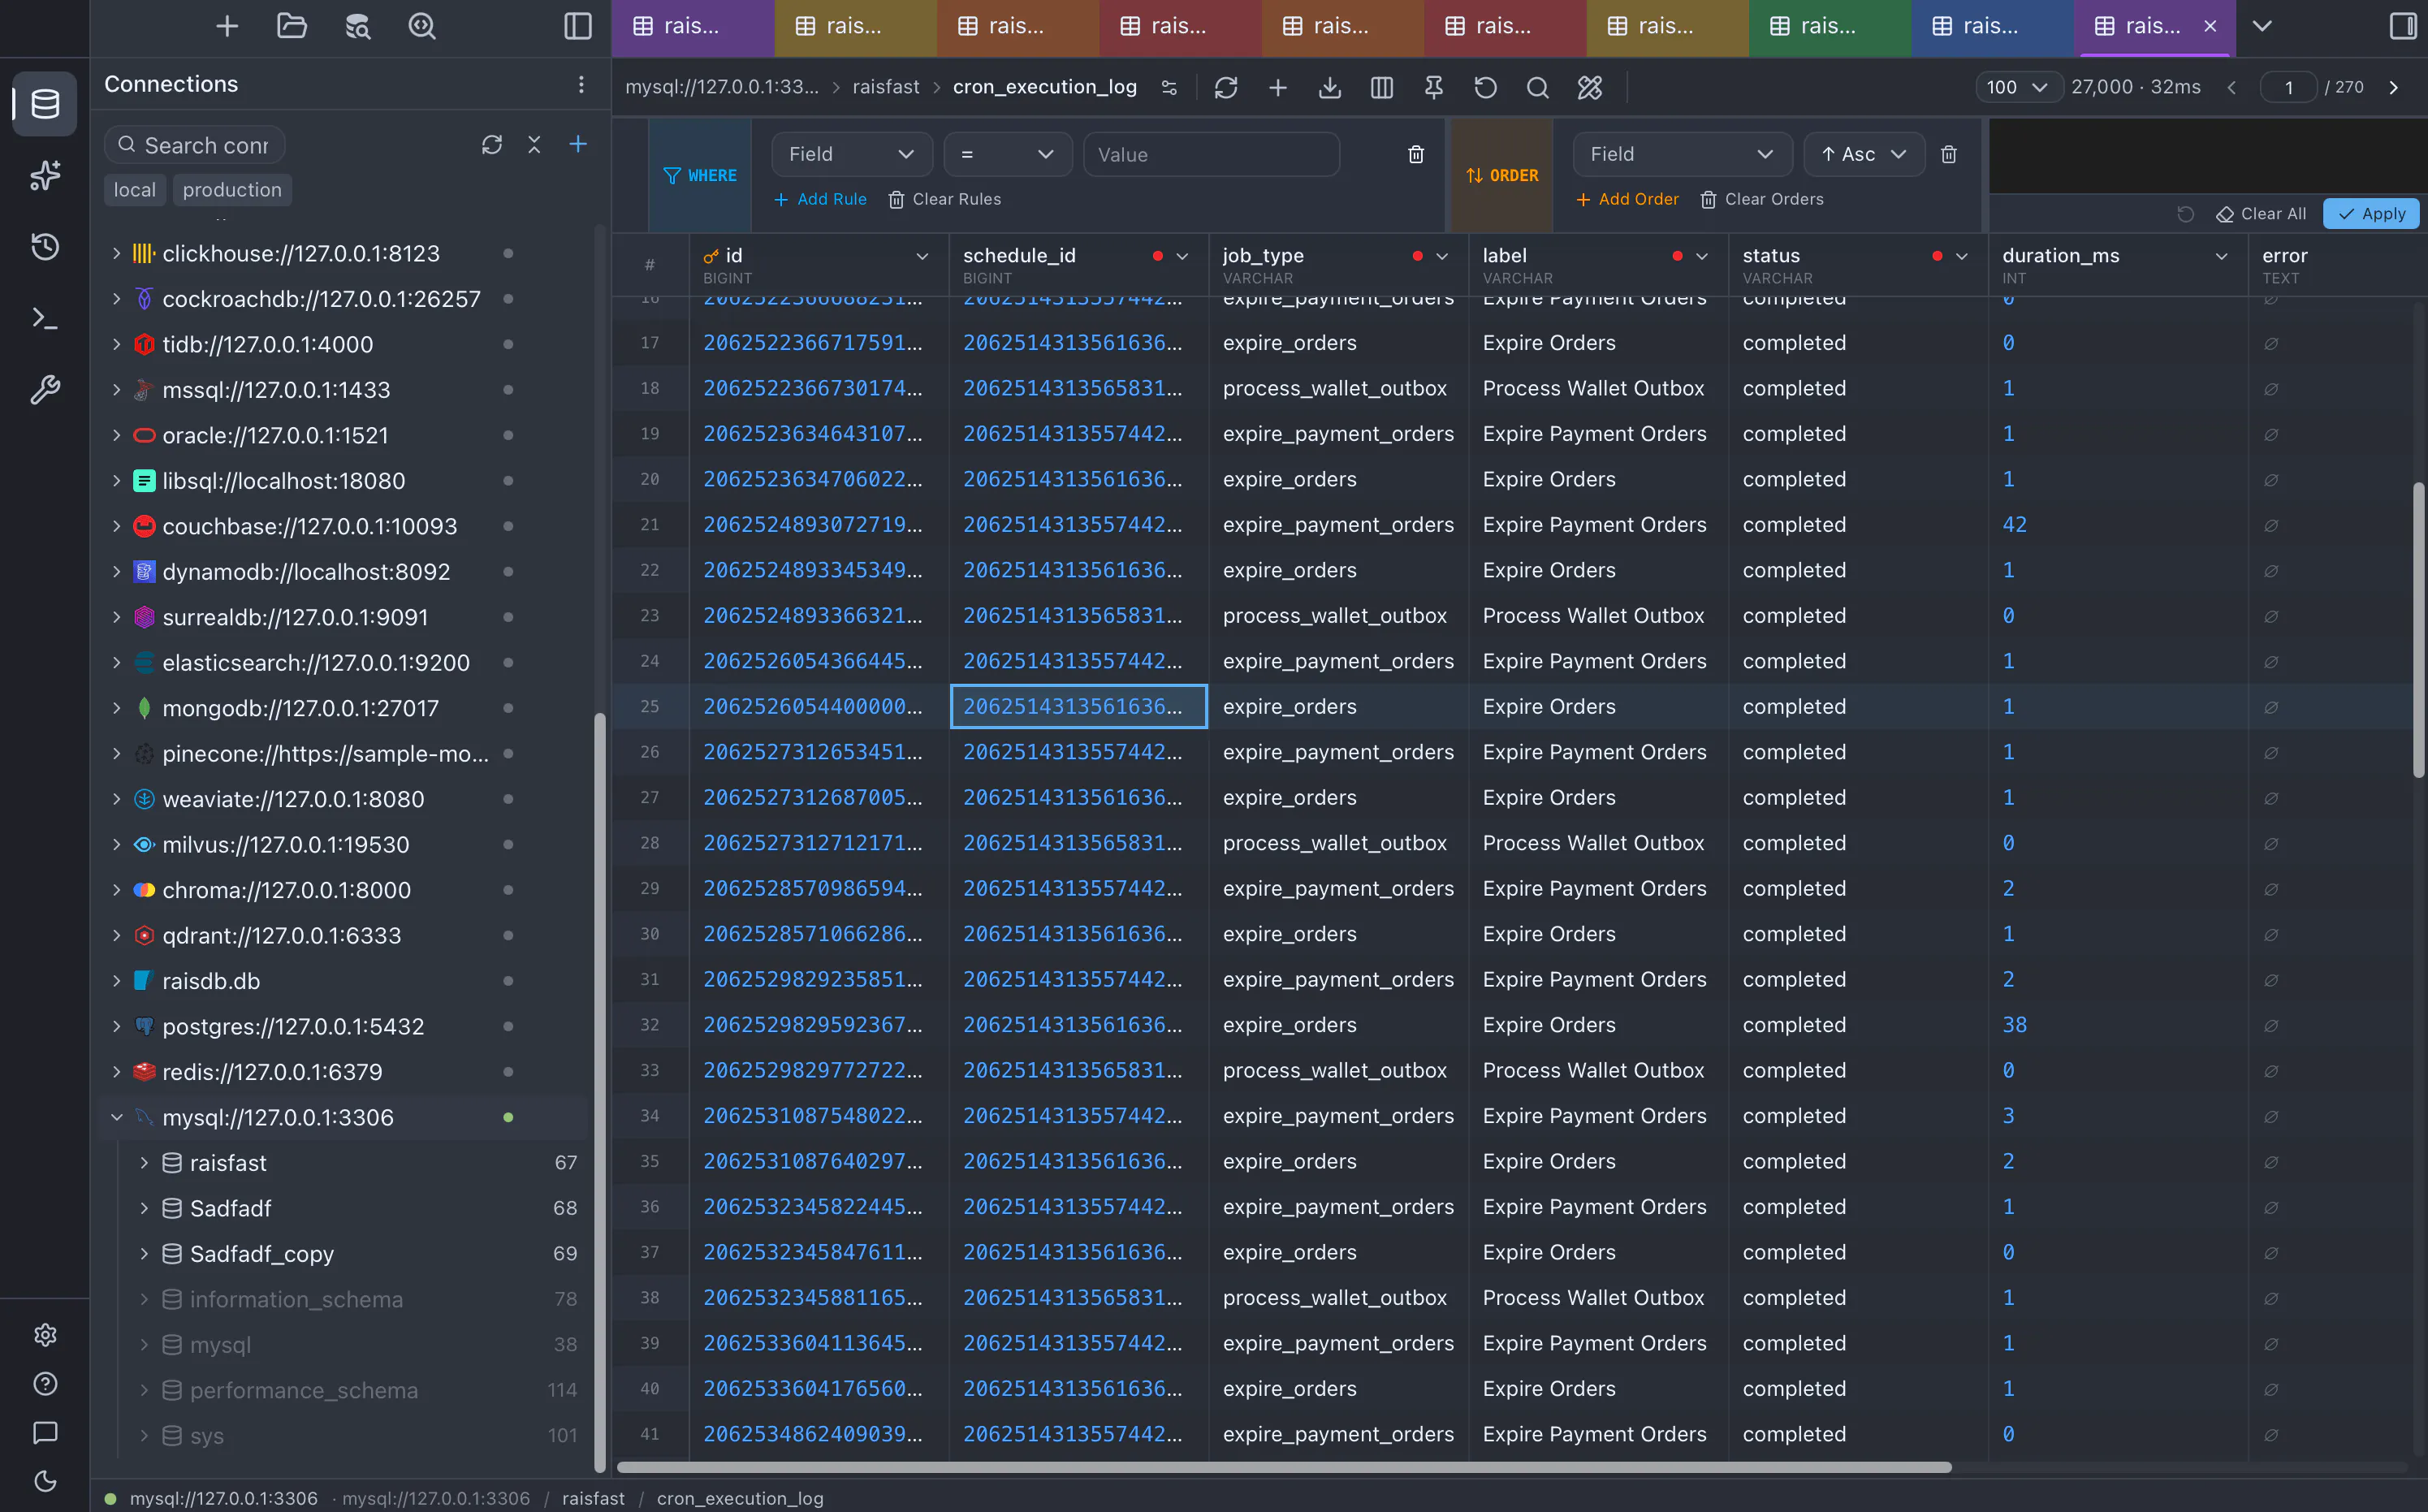2428x1512 pixels.
Task: Click the page number input field
Action: pos(2288,88)
